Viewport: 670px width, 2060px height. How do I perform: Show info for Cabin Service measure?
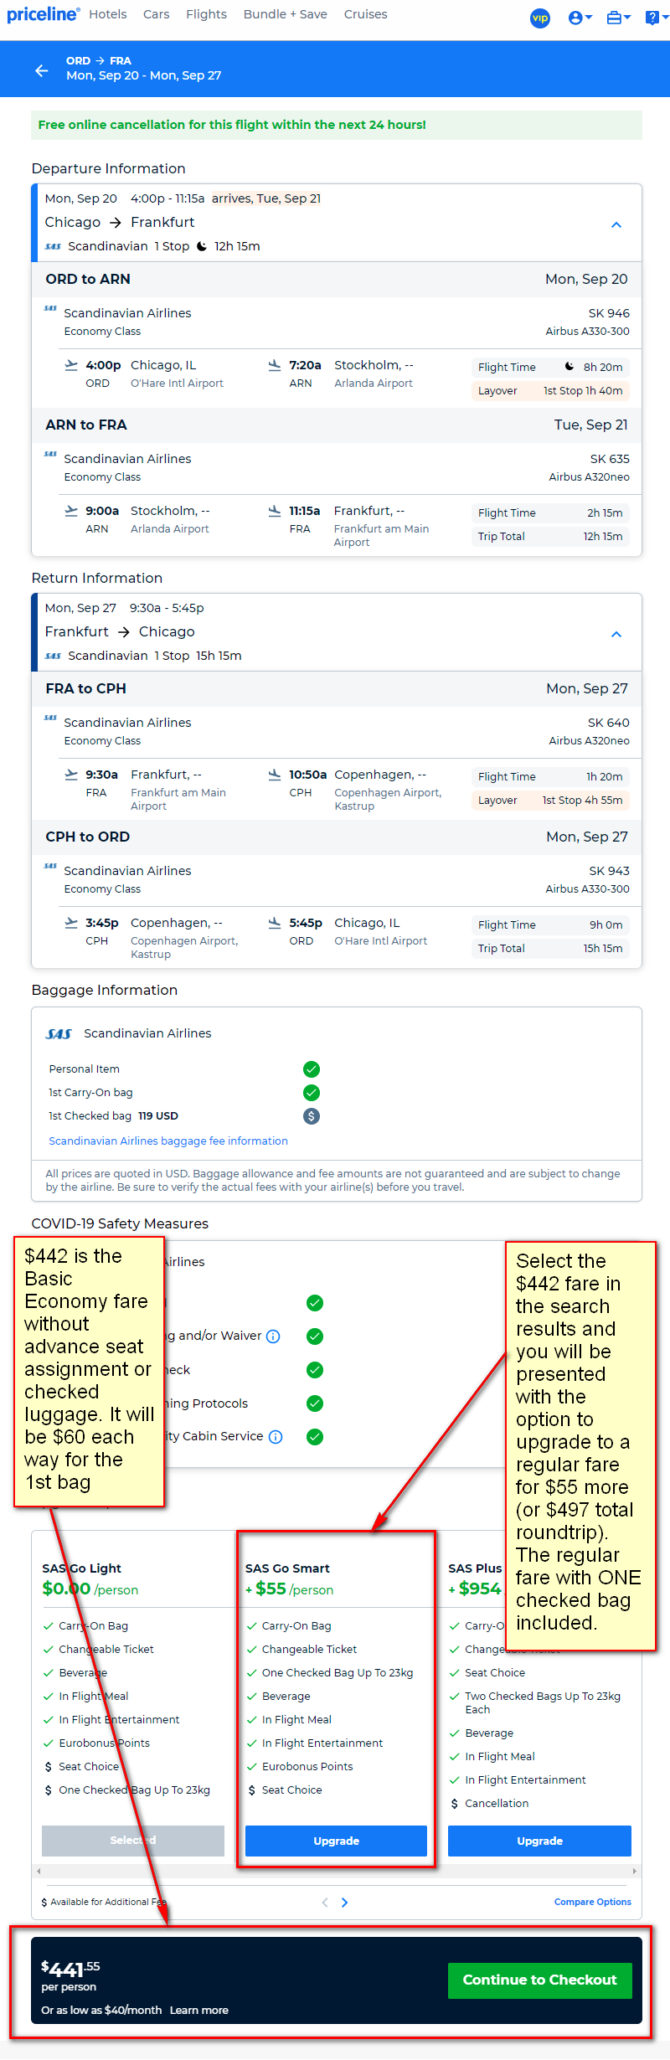coord(276,1437)
